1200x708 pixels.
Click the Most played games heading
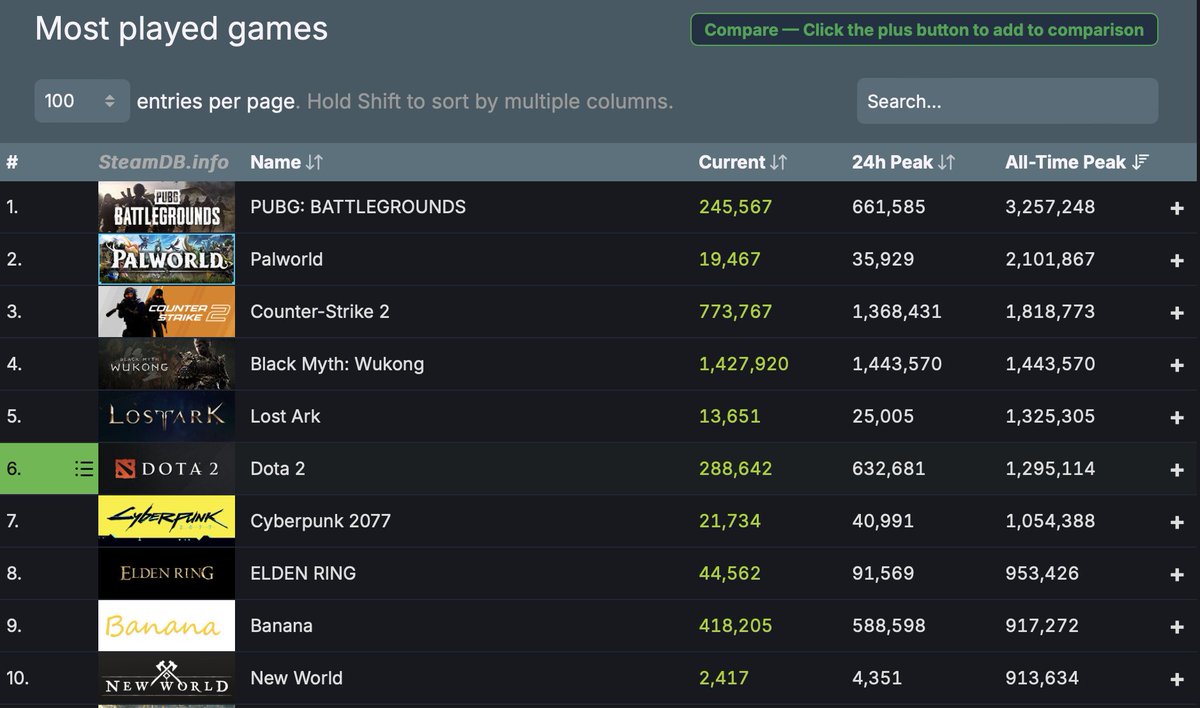181,28
